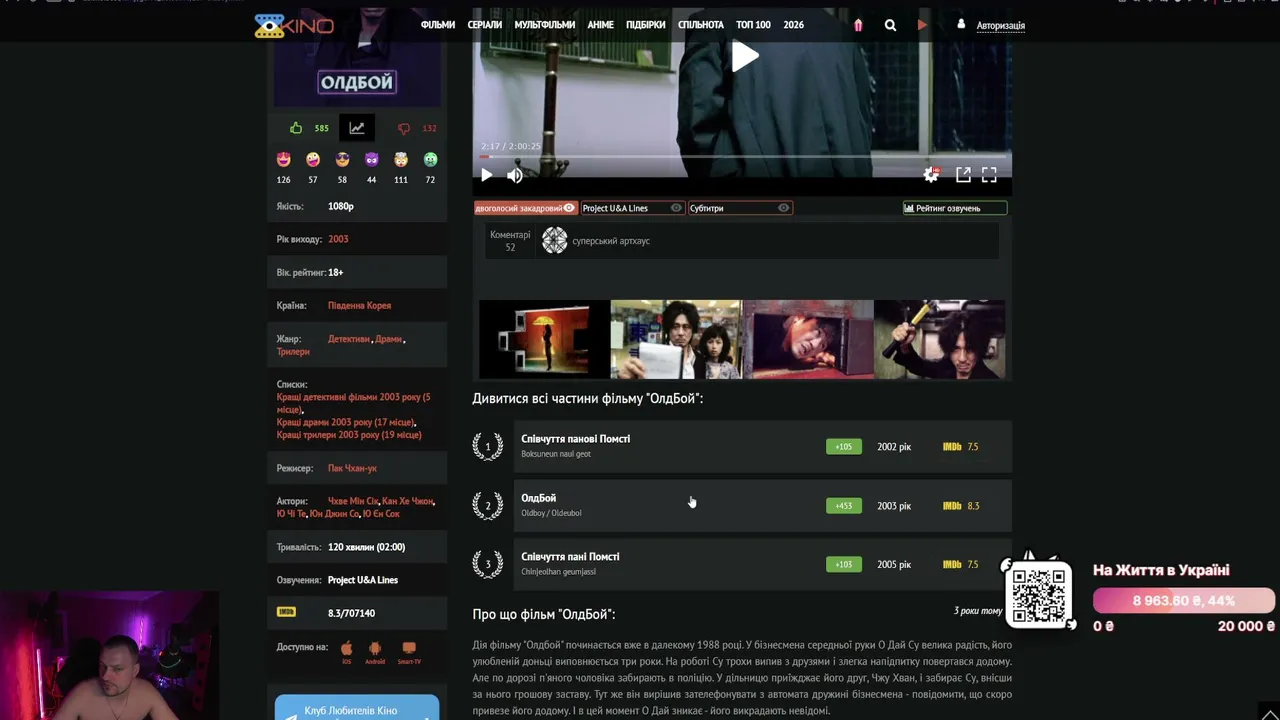1280x720 pixels.
Task: Open the 'Південна Корея' country link
Action: 359,305
